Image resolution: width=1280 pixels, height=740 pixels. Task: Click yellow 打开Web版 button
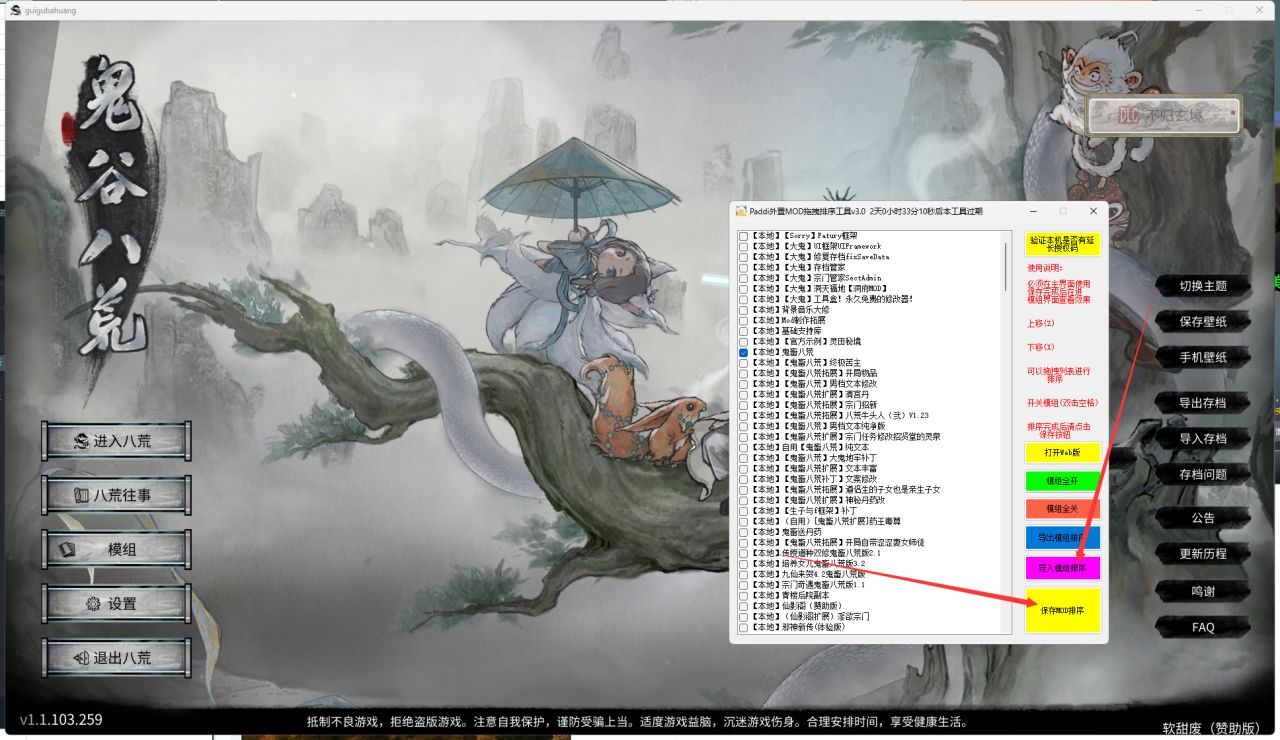(x=1062, y=452)
